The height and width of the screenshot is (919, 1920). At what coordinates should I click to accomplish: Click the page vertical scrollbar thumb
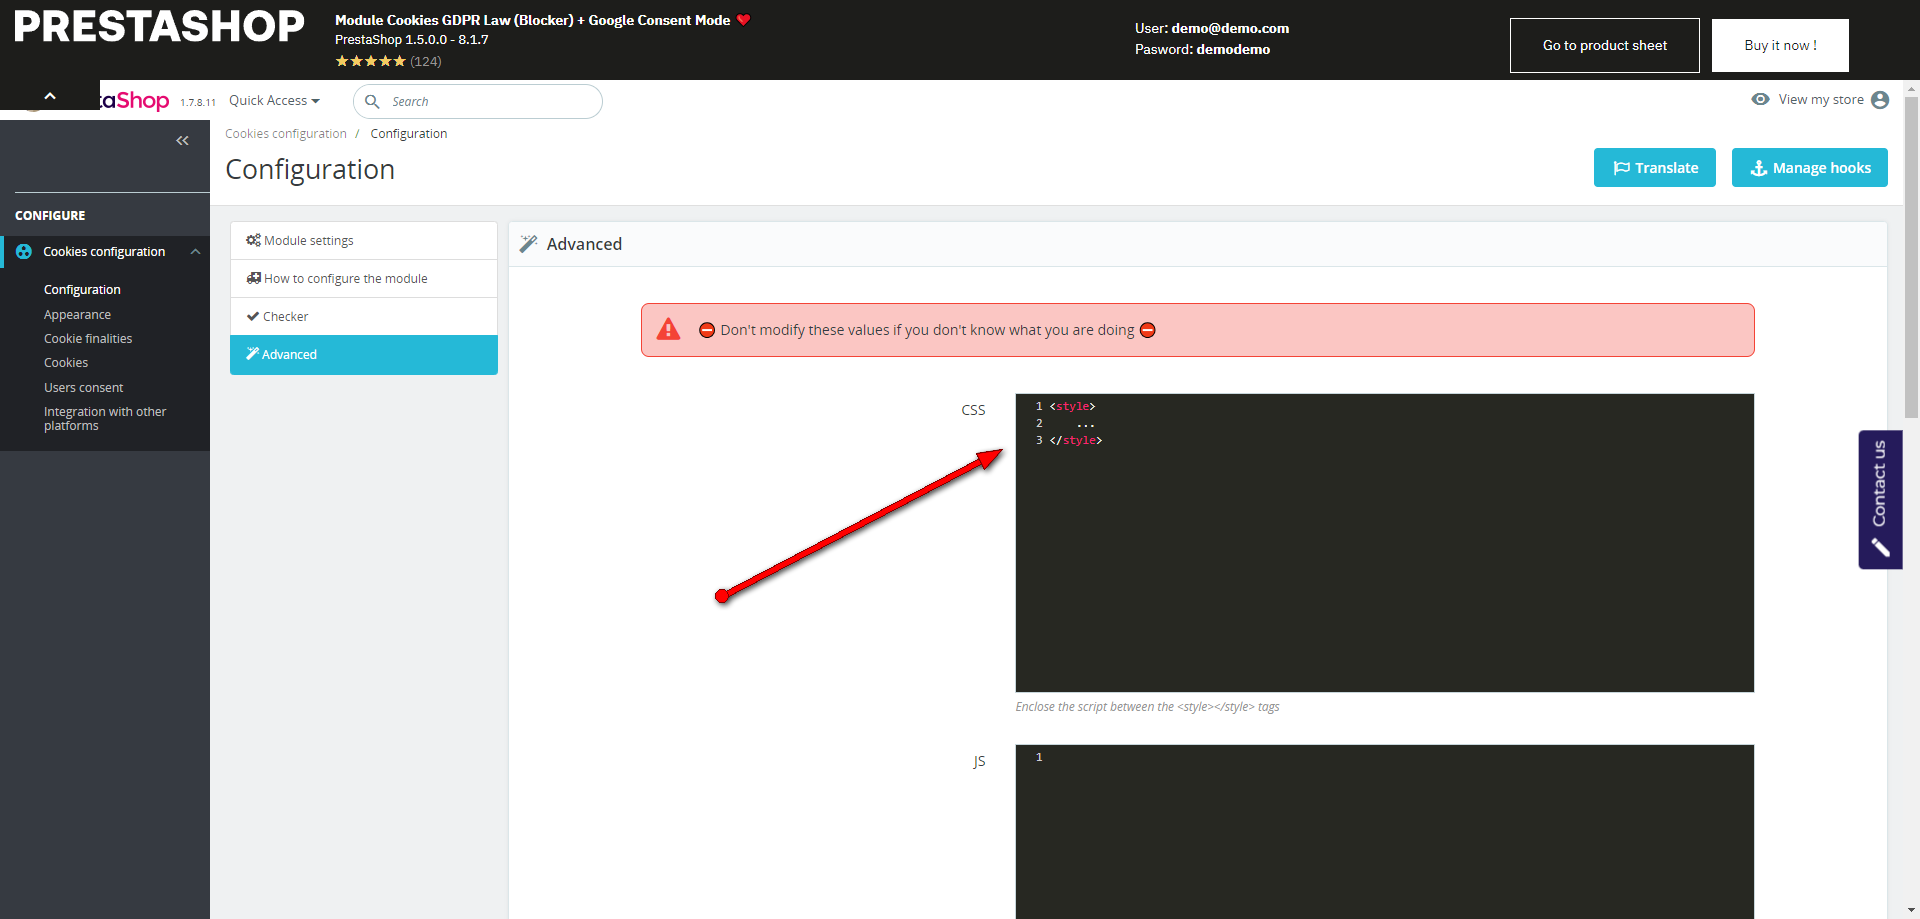[x=1912, y=257]
